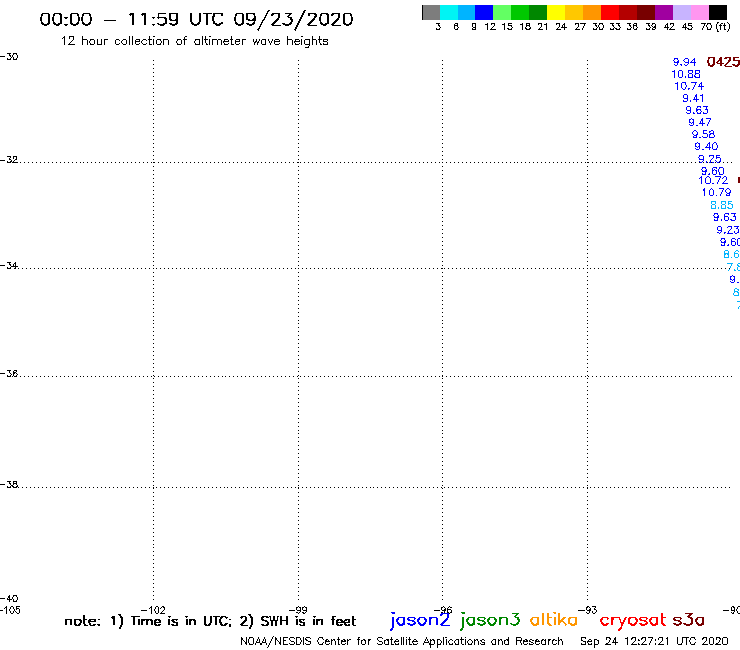Select the longitude axis label -99
This screenshot has height=650, width=740.
[298, 610]
